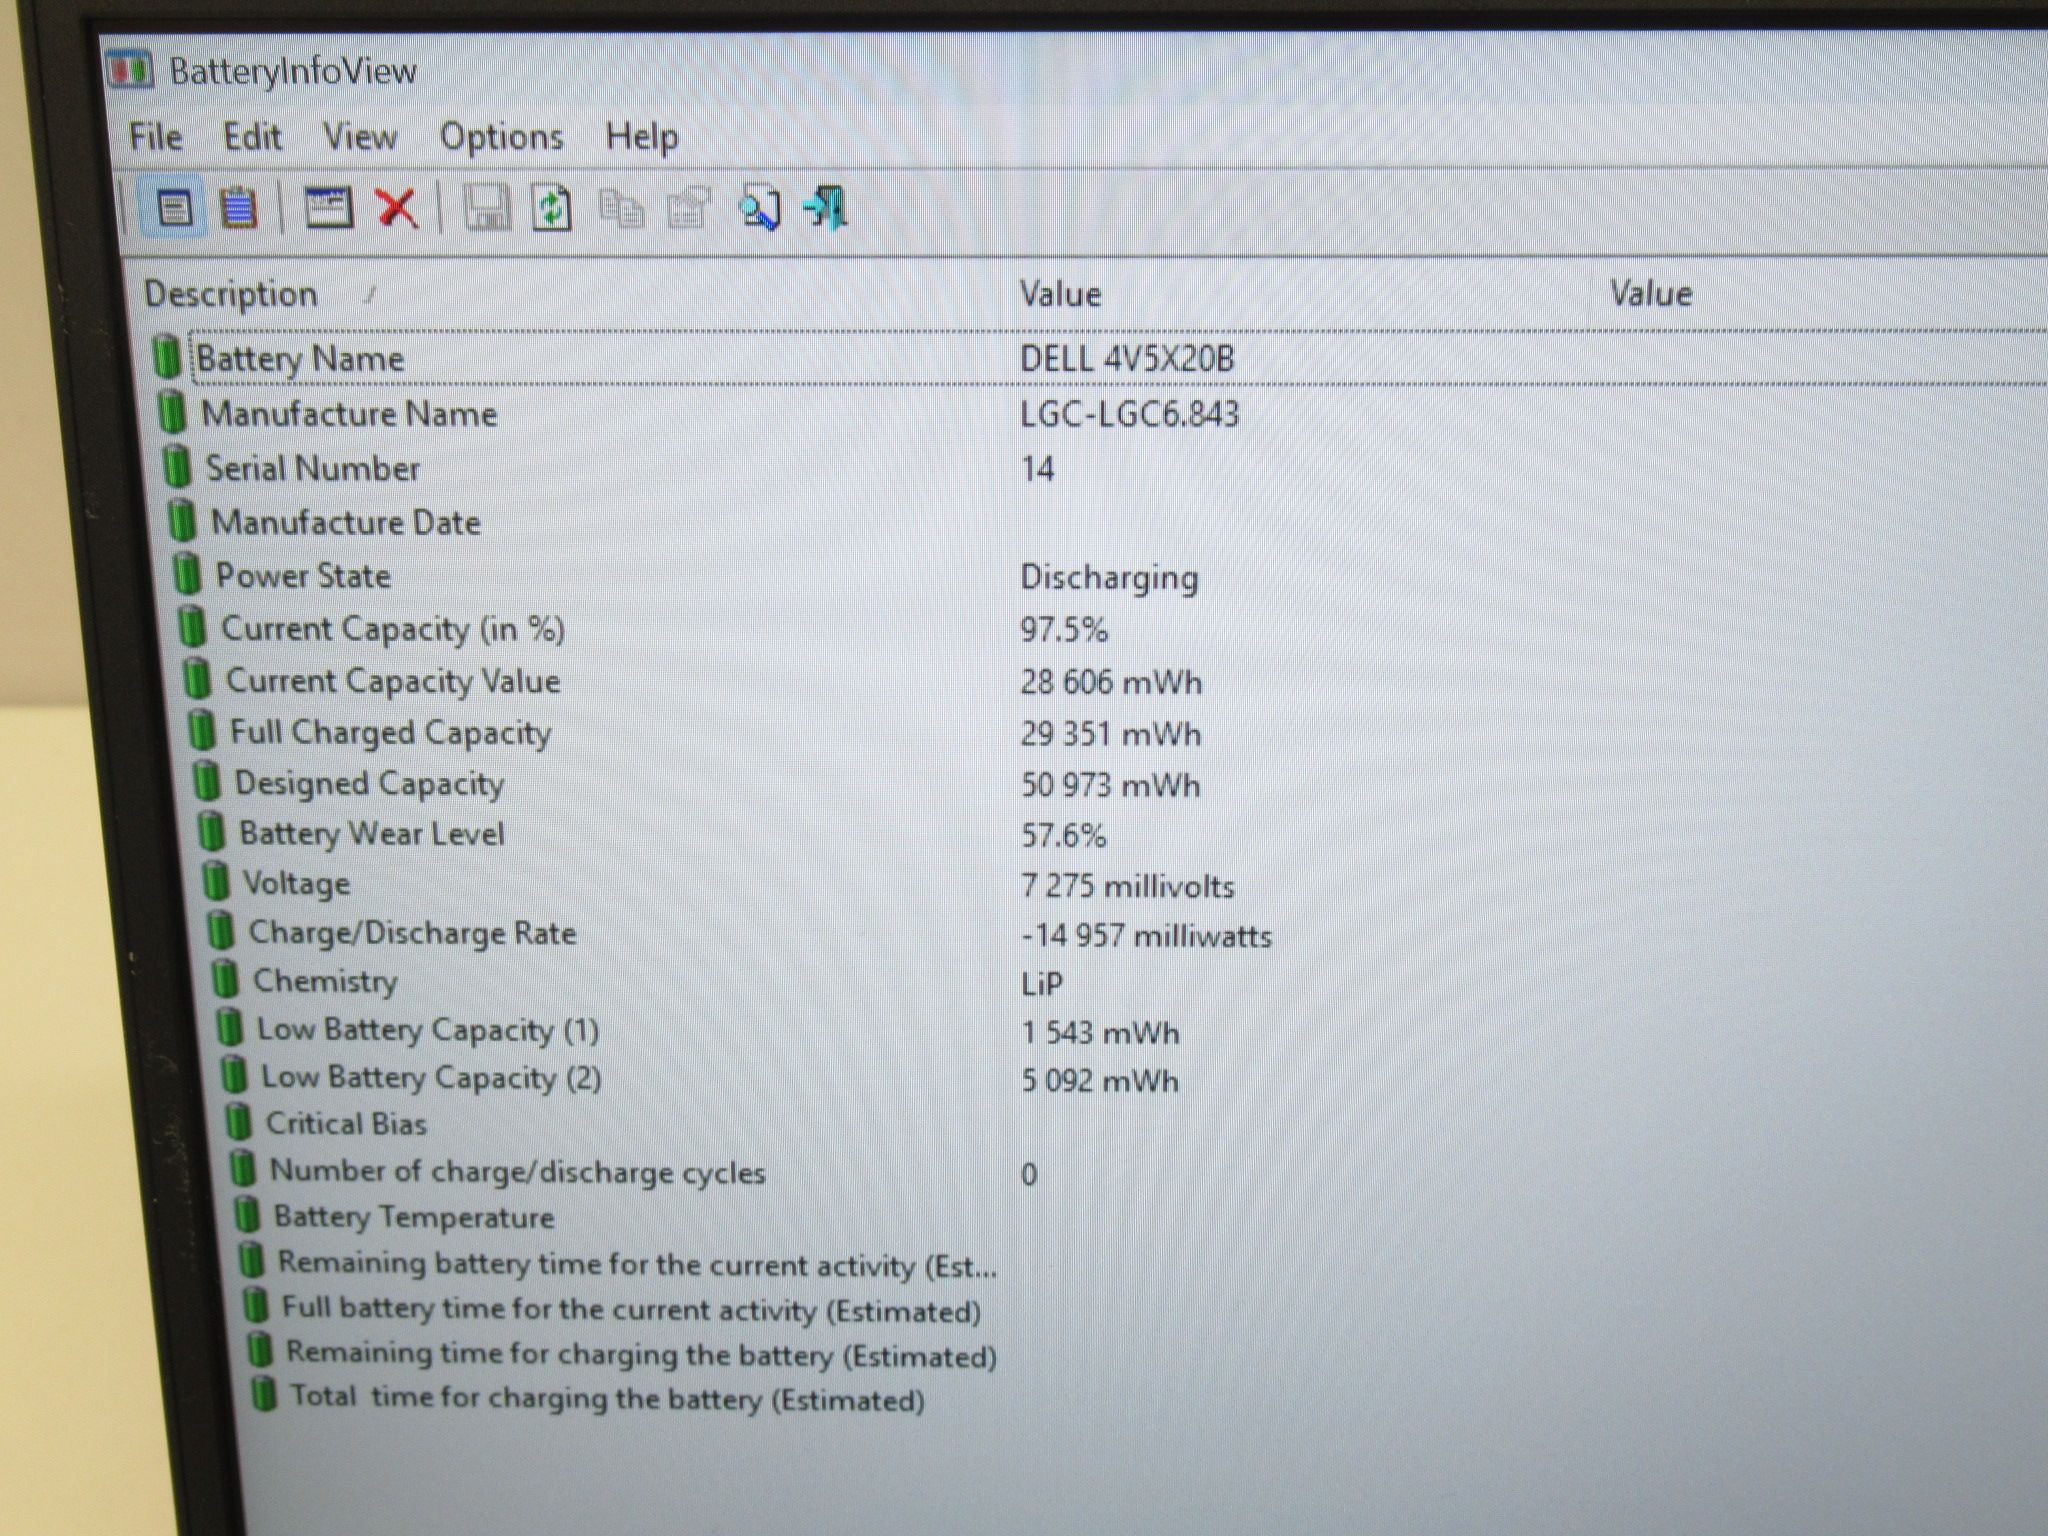Switch to the Show Battery Log toolbar icon
Screen dimensions: 2048x1536
pyautogui.click(x=238, y=208)
